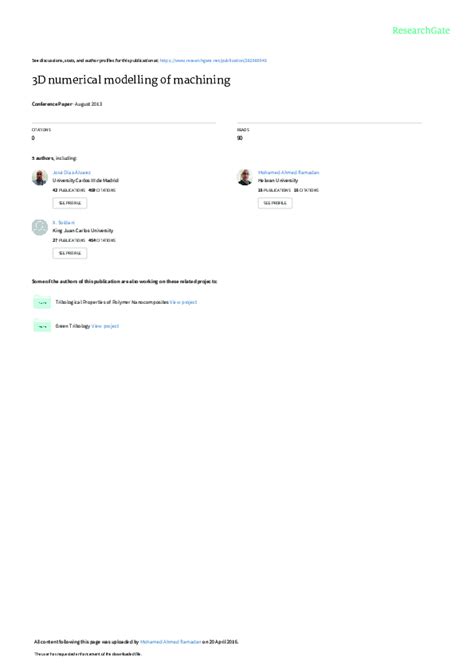474x669 pixels.
Task: Click See Profile under University Carlos III de Madrid
Action: point(70,203)
